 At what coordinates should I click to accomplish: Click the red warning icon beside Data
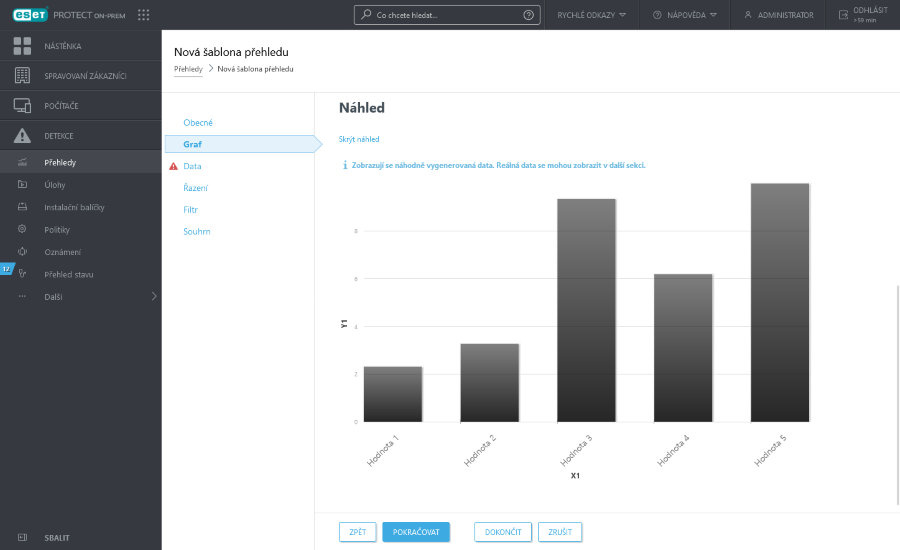pos(173,166)
